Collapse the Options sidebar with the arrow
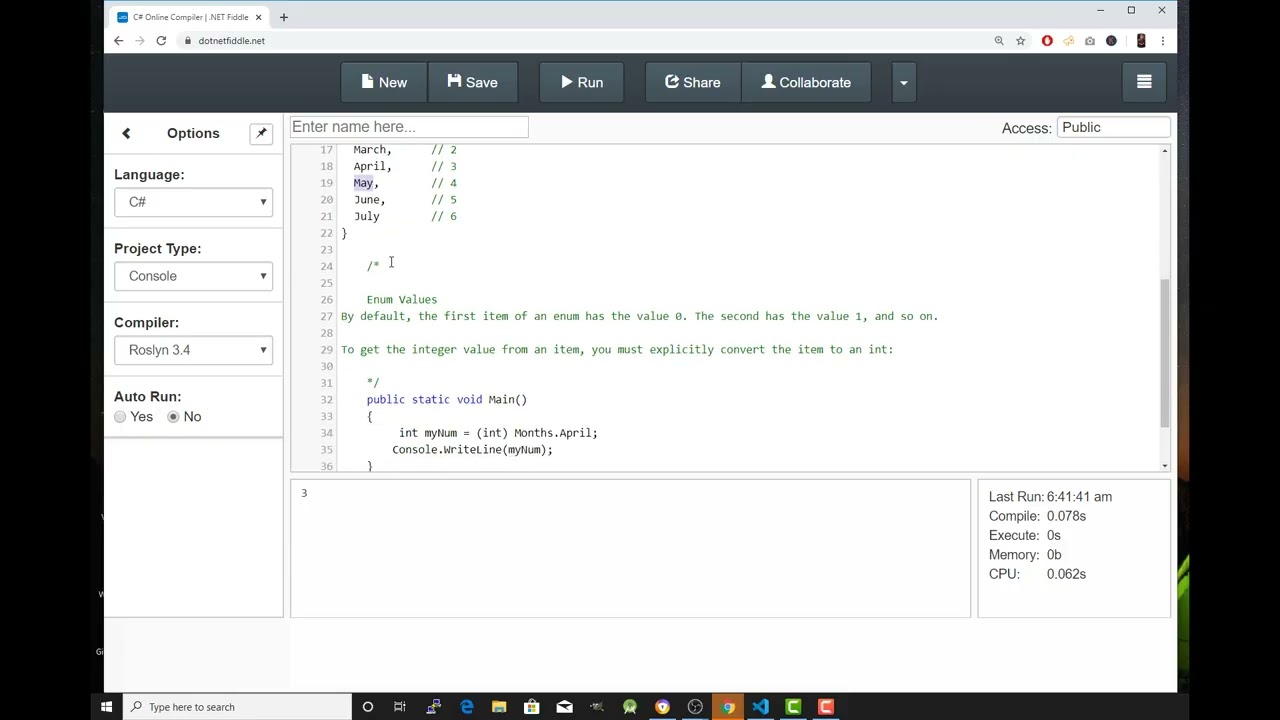The image size is (1280, 720). pyautogui.click(x=126, y=133)
